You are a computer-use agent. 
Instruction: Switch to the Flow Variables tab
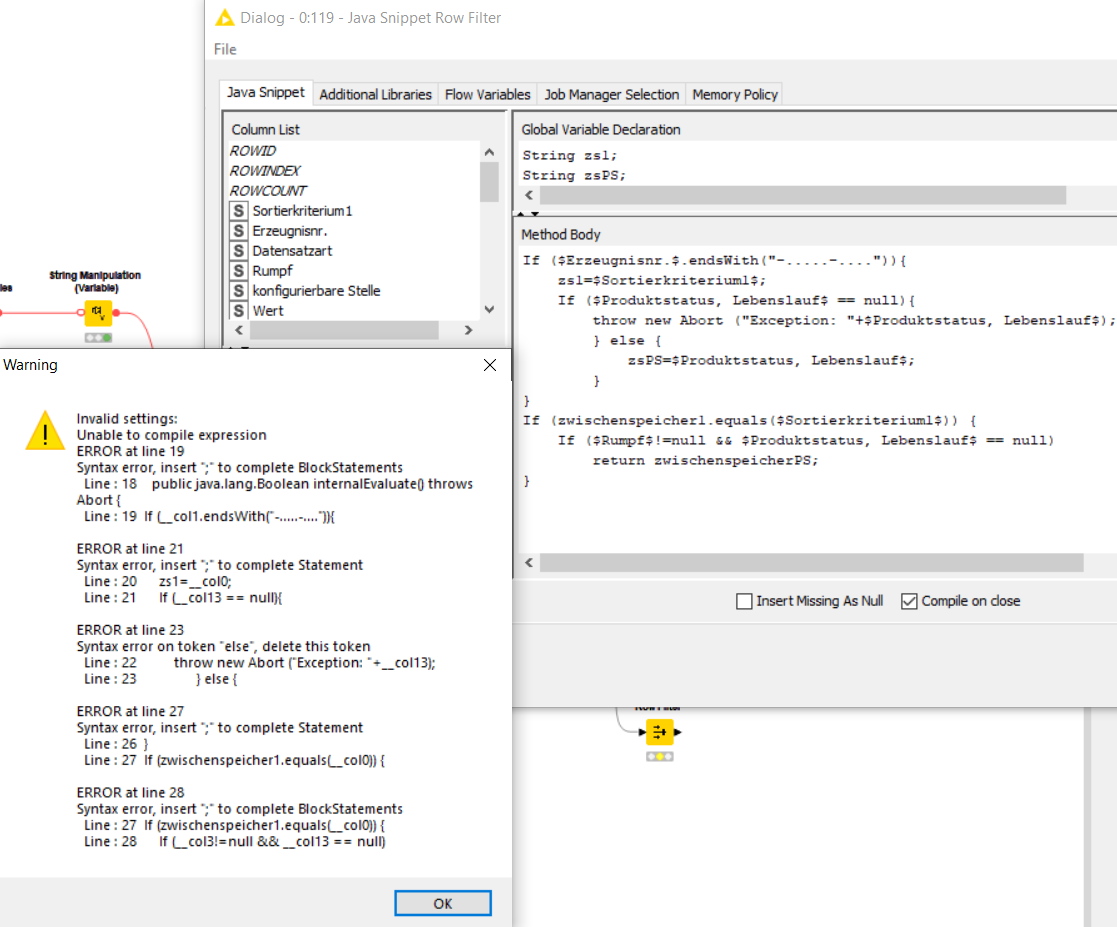point(487,94)
